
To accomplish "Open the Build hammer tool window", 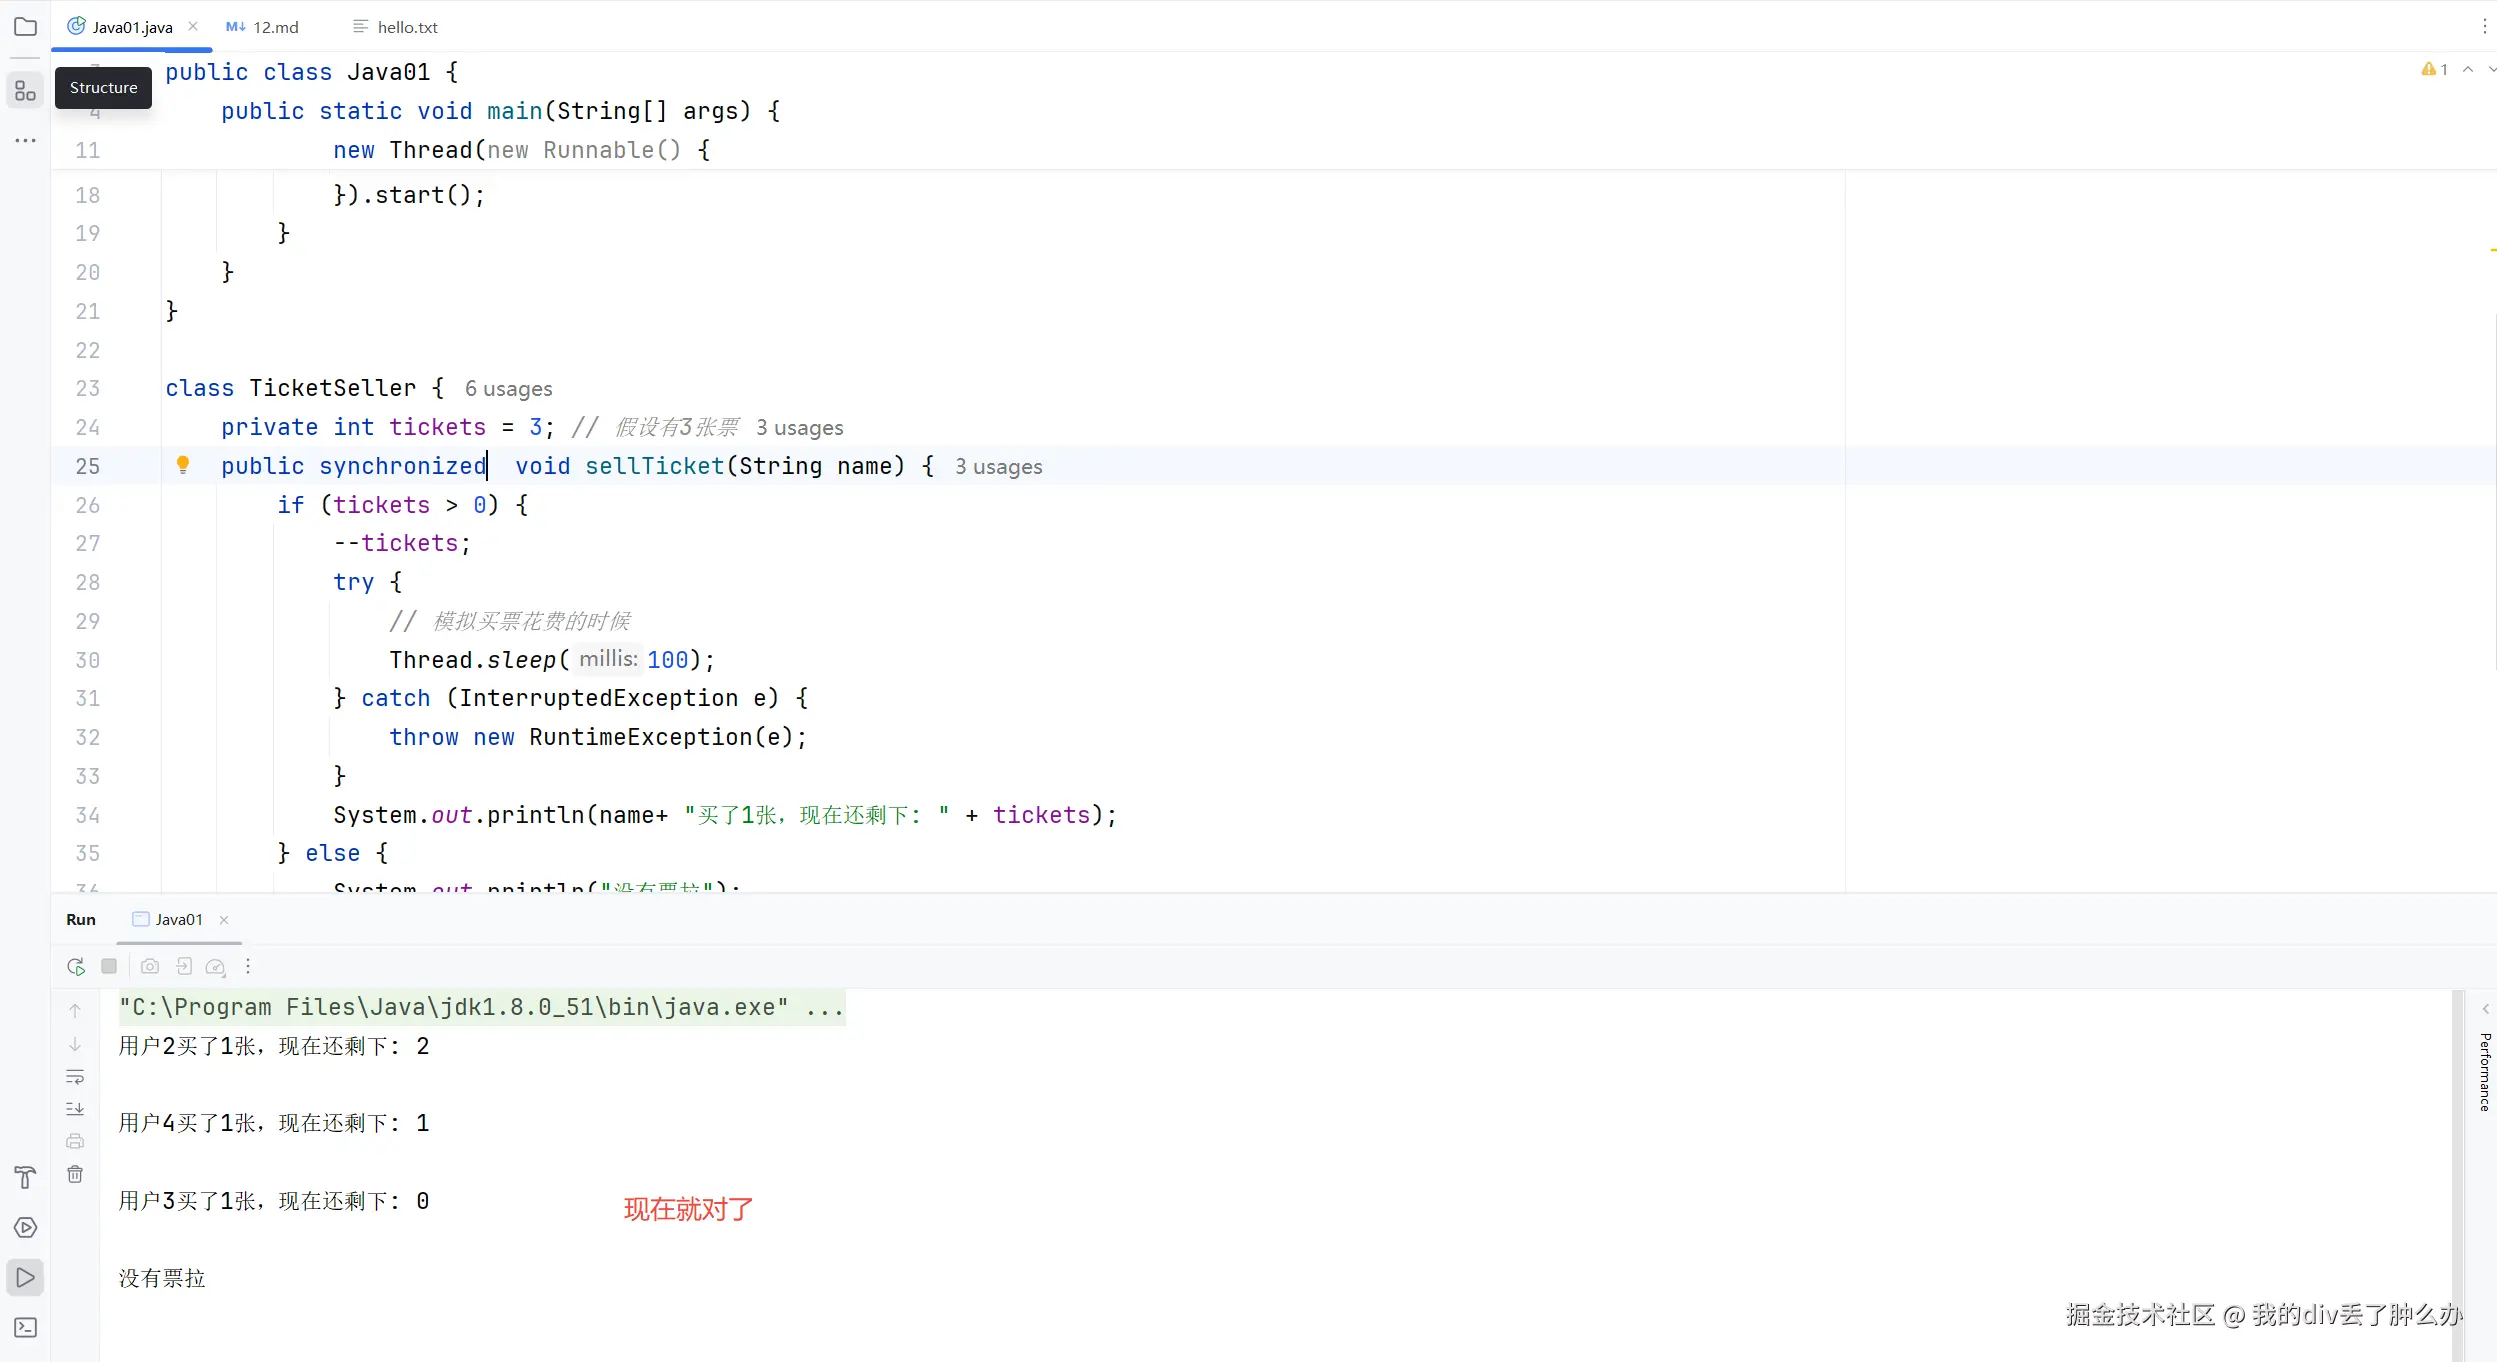I will (x=25, y=1177).
